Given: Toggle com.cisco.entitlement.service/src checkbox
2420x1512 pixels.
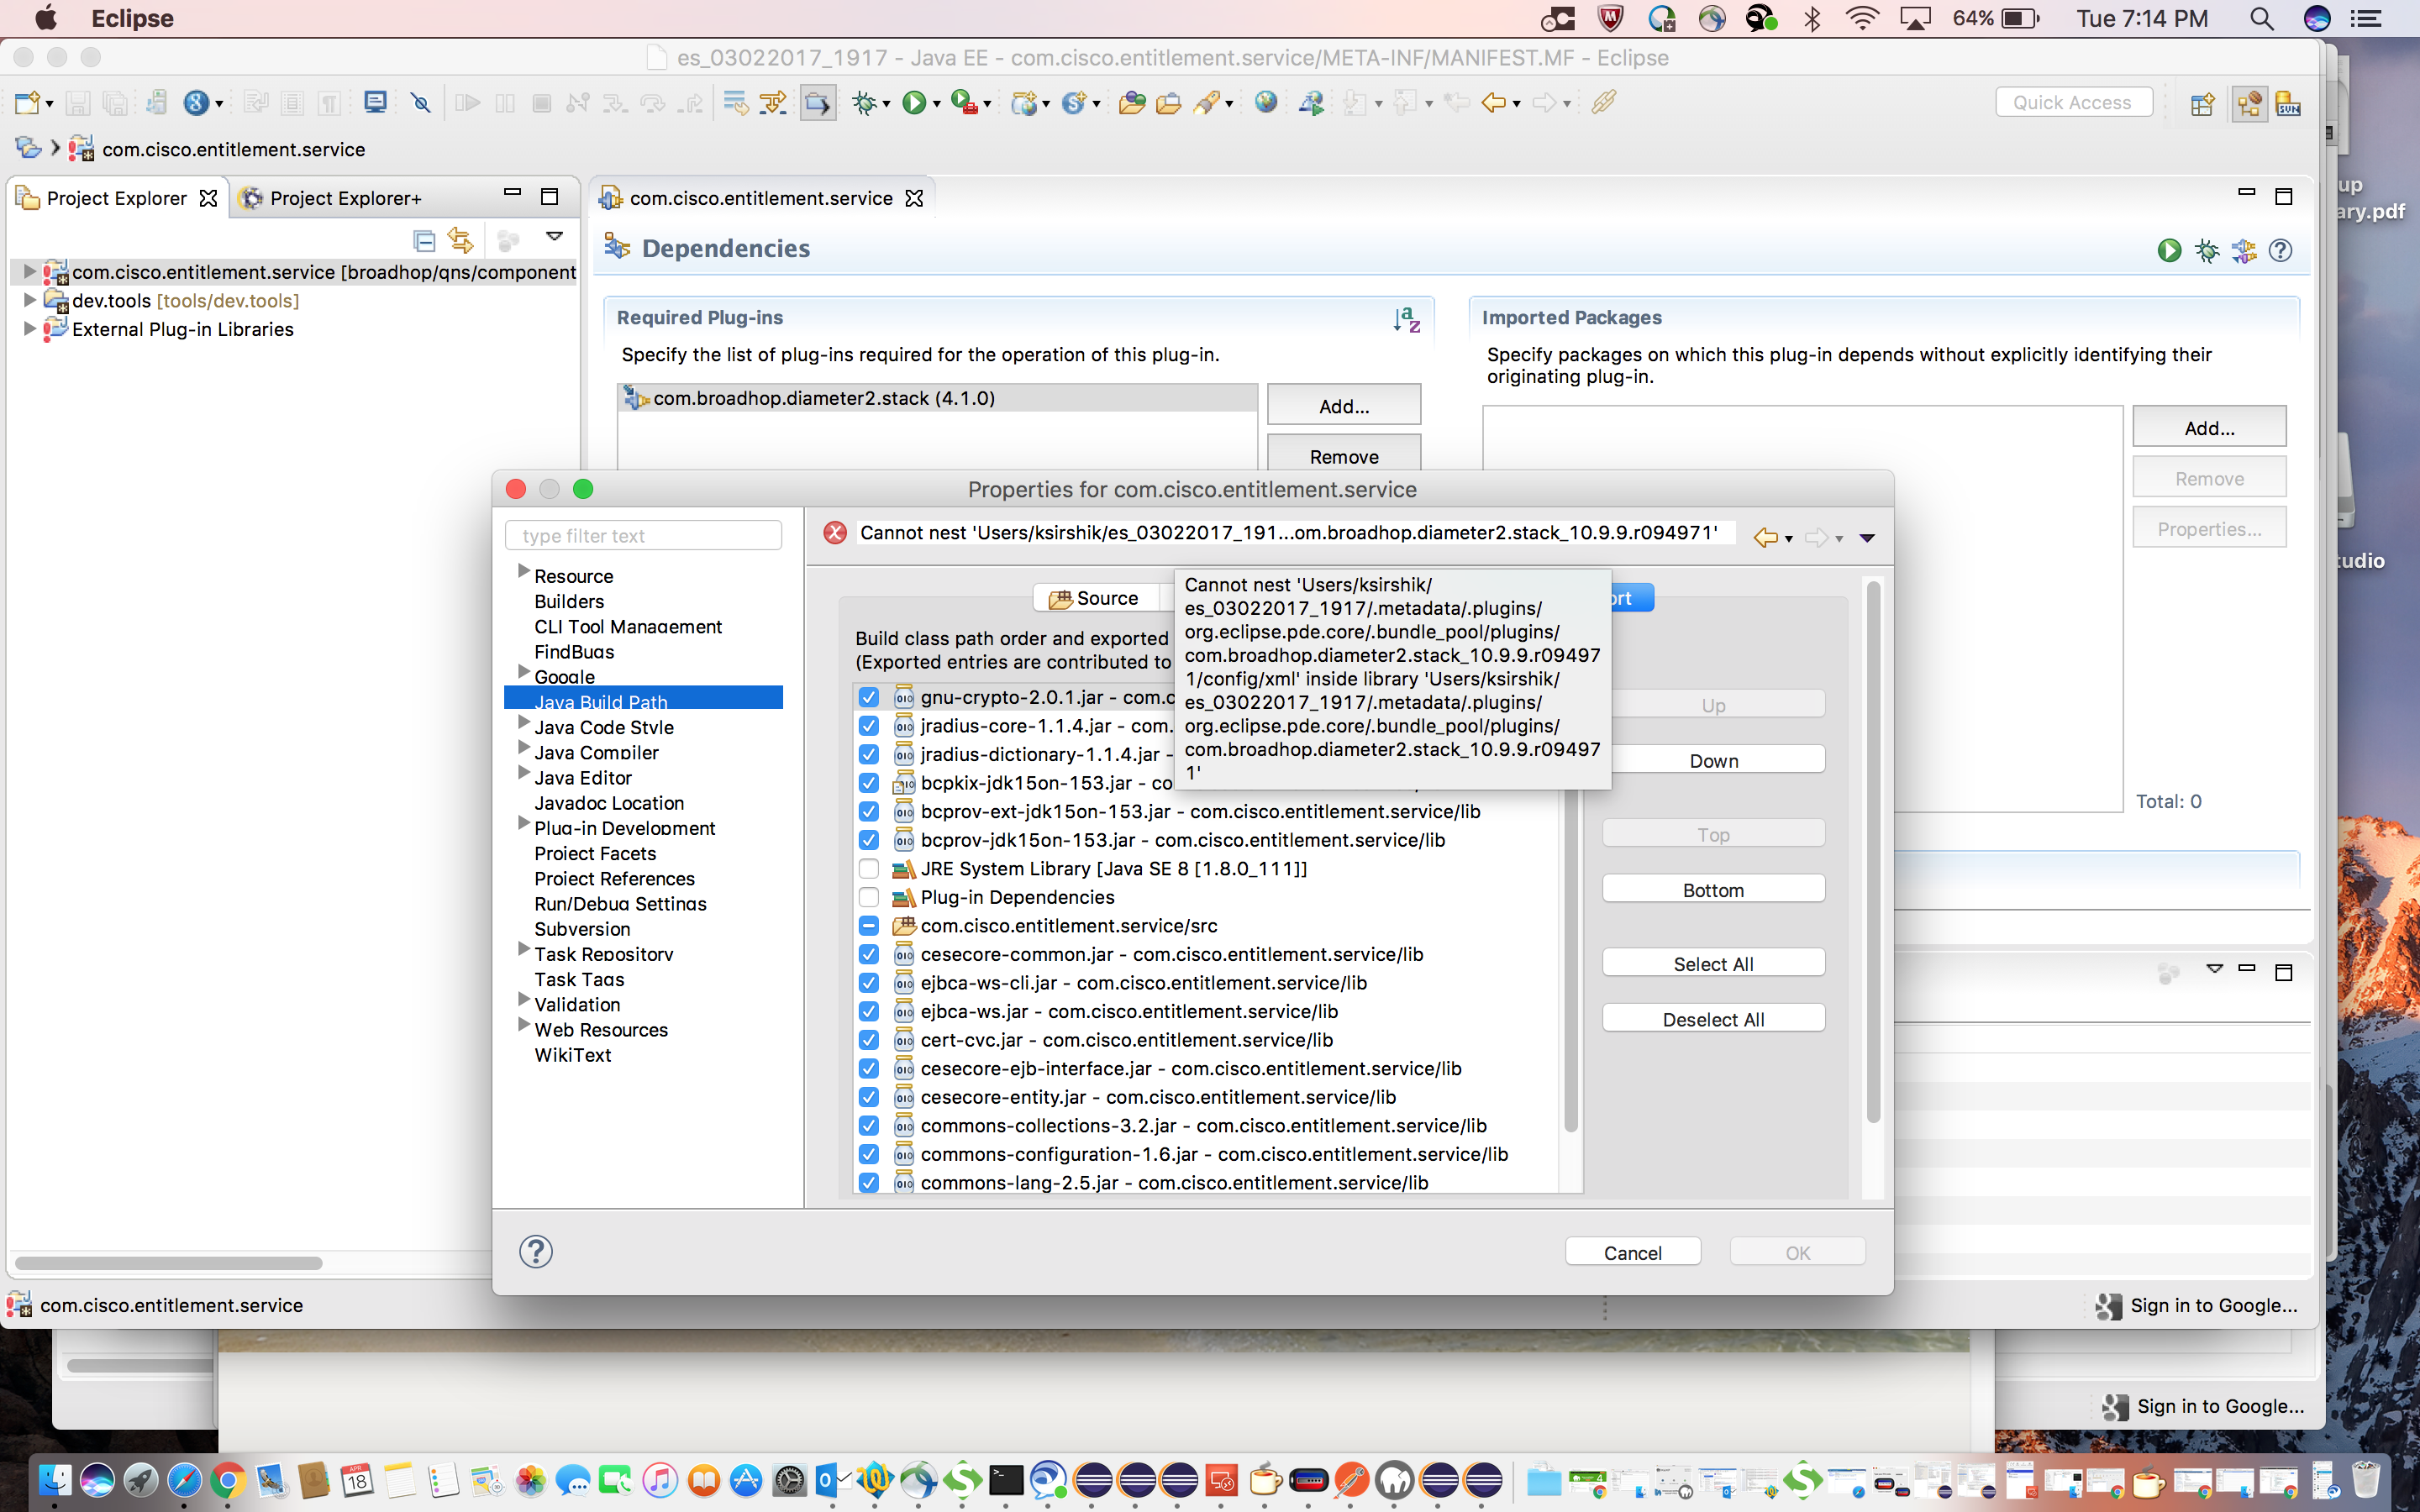Looking at the screenshot, I should tap(868, 926).
